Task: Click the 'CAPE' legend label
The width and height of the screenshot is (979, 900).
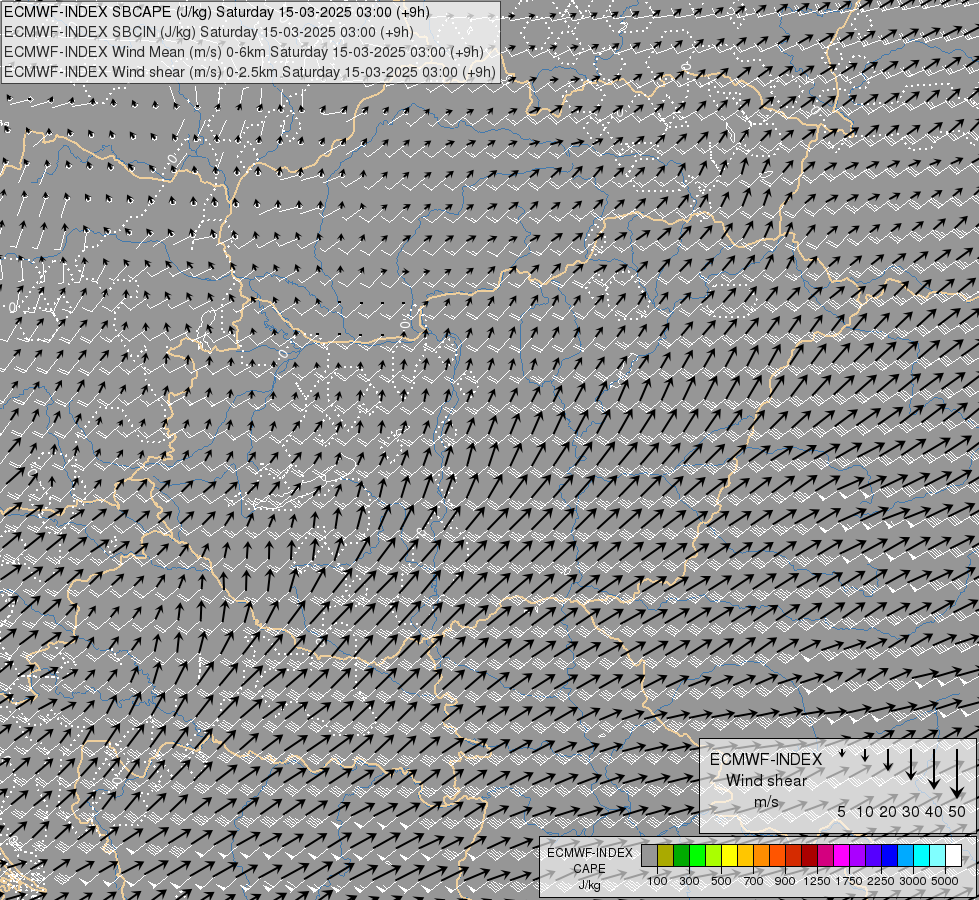Action: tap(589, 868)
